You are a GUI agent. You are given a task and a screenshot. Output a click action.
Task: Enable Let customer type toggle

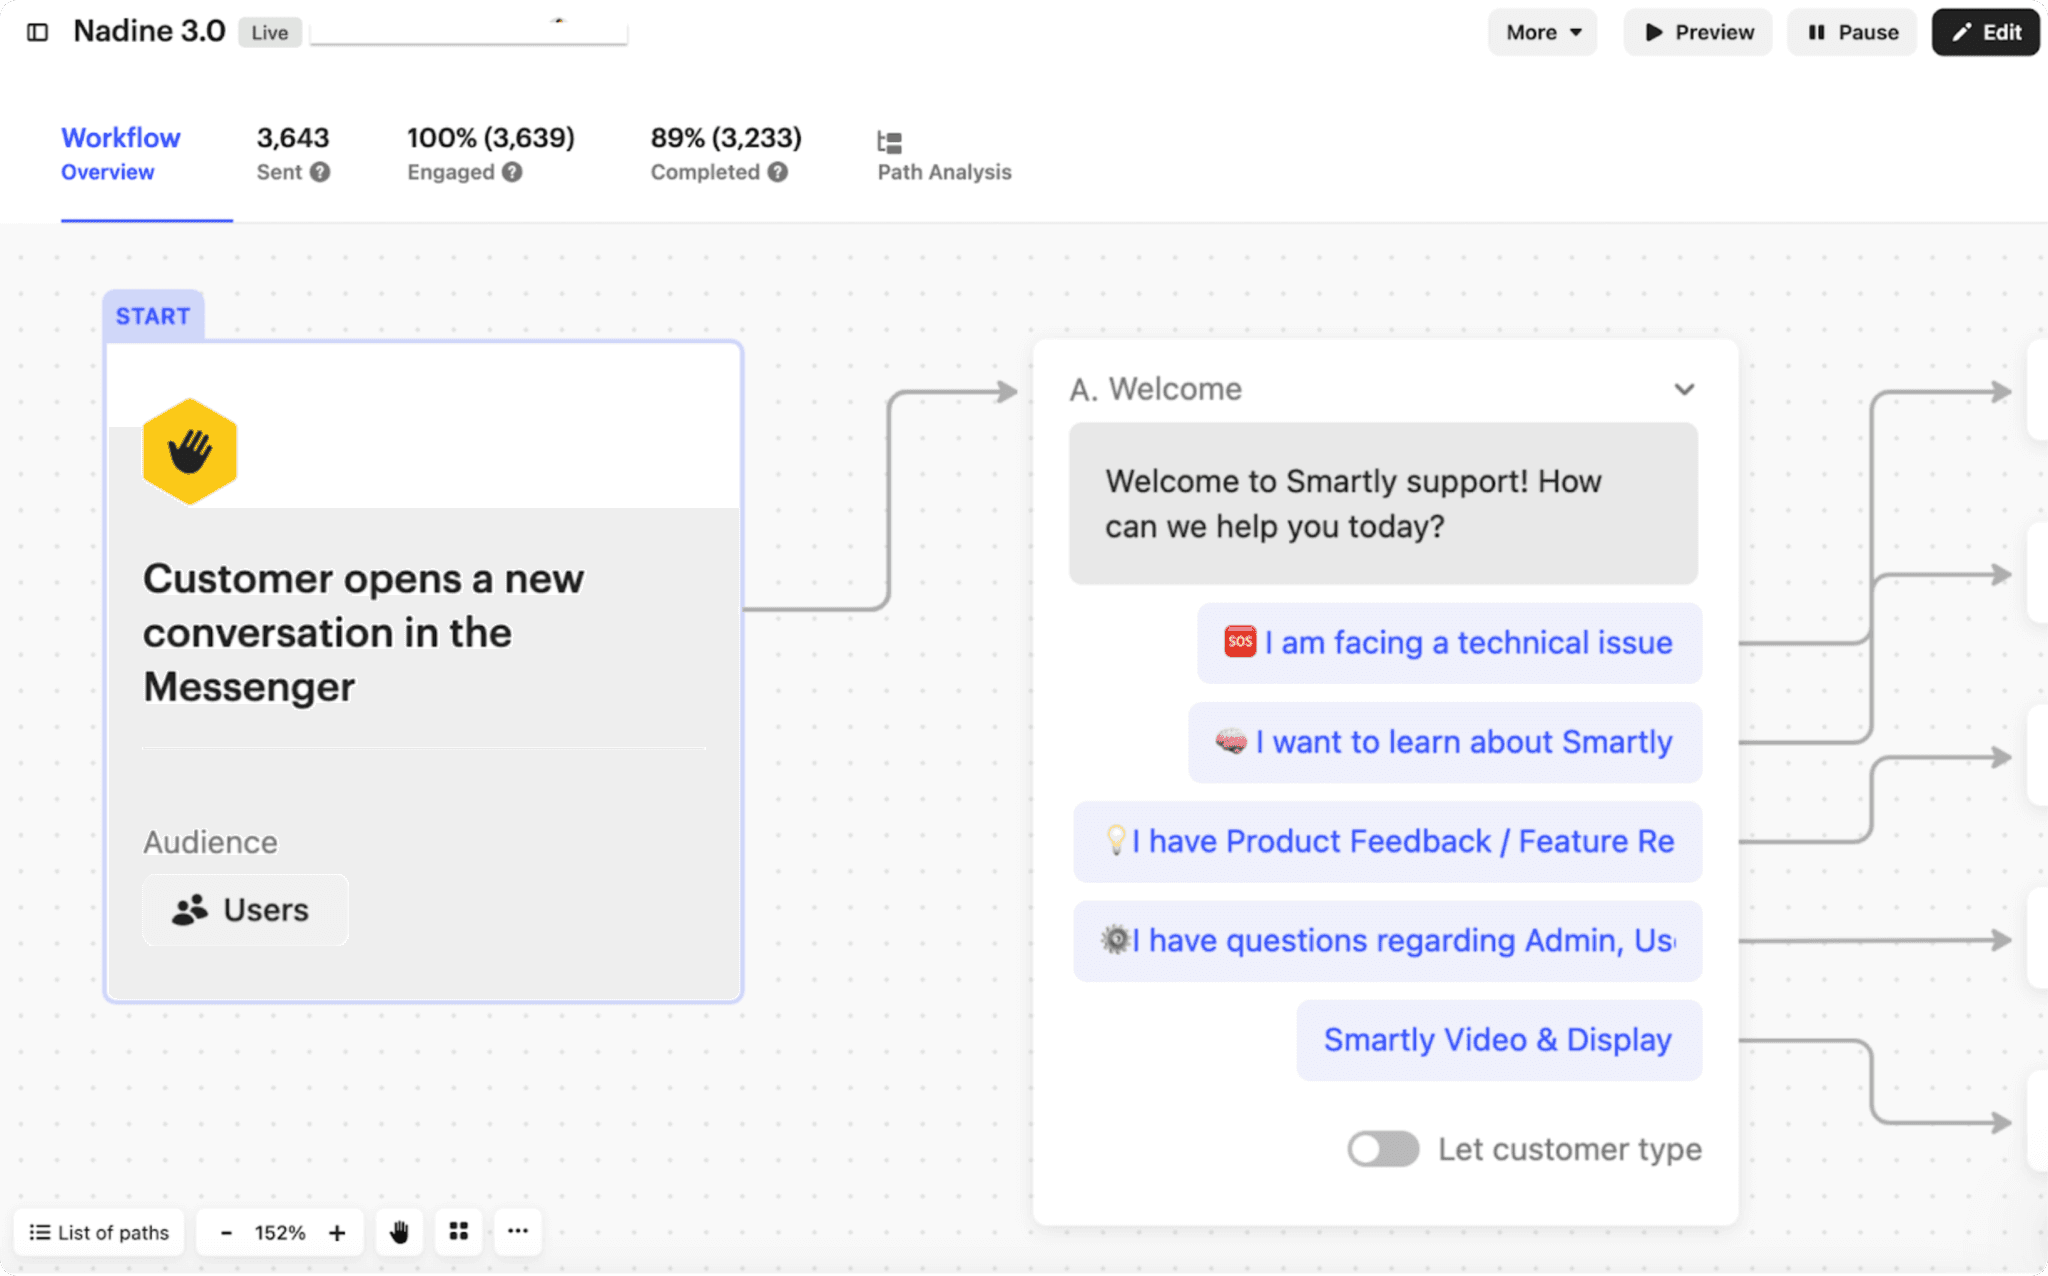1383,1149
